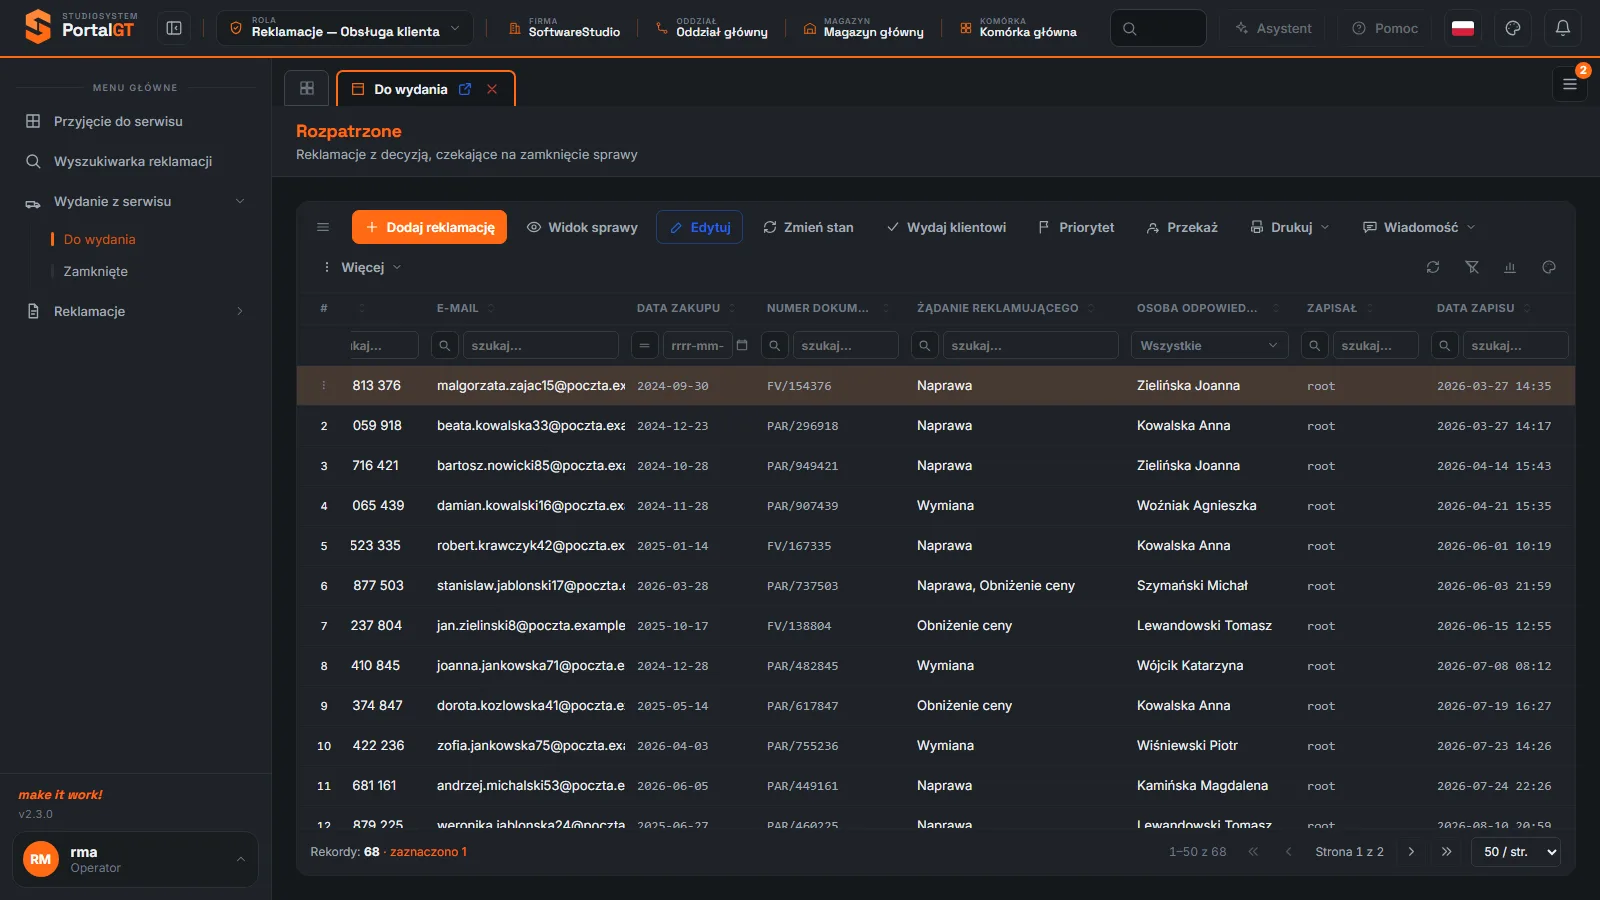Open table color settings palette icon
The height and width of the screenshot is (900, 1600).
coord(1549,267)
